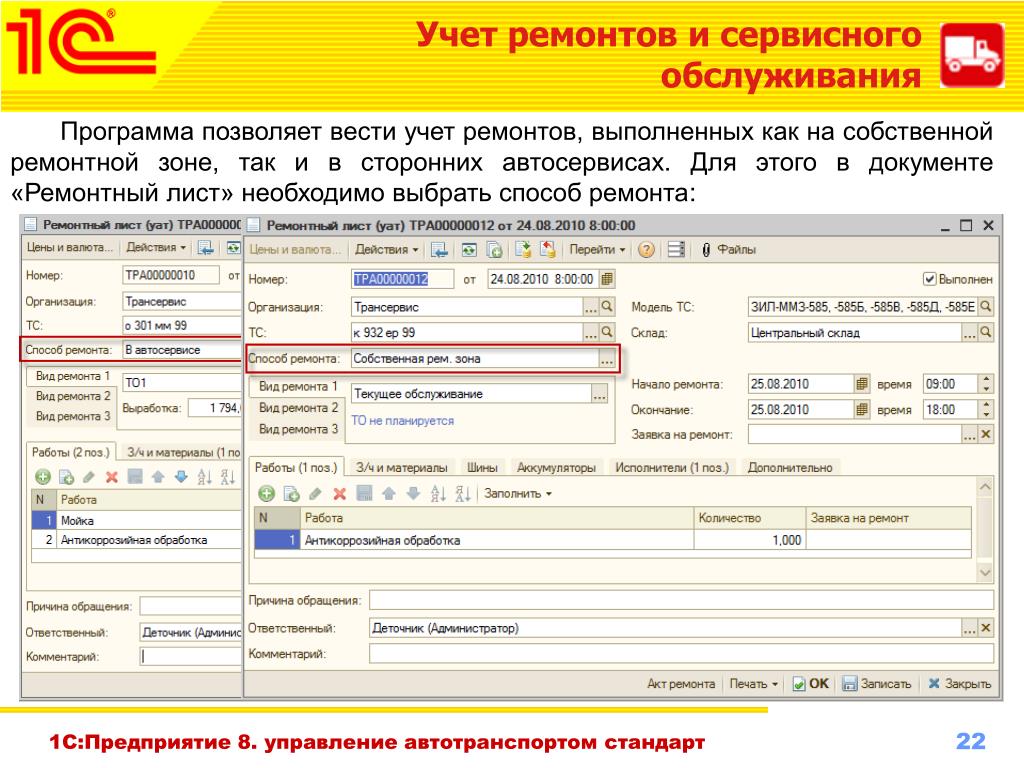1024x768 pixels.
Task: Click the Номер field ТРА00000012
Action: pos(402,280)
